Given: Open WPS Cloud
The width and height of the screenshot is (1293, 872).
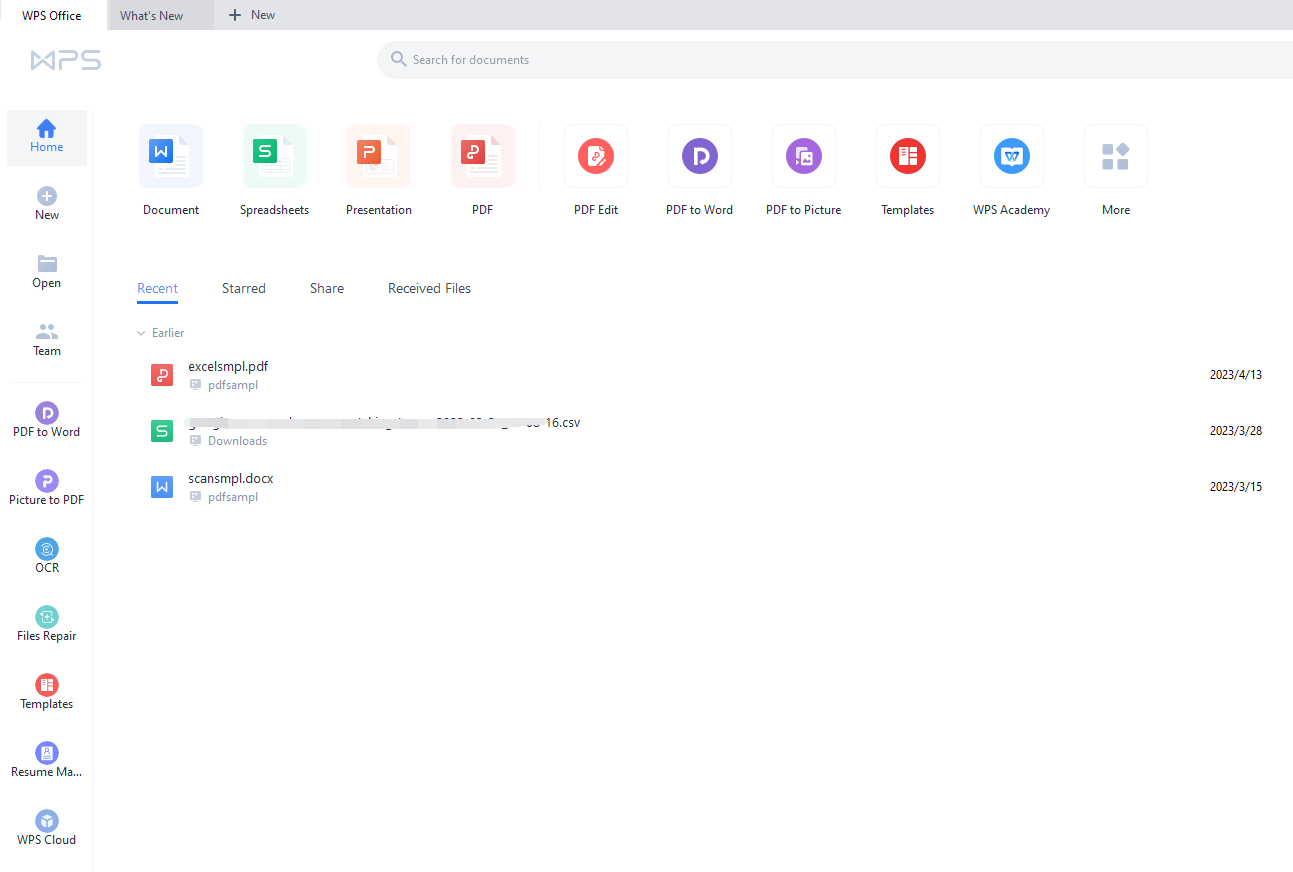Looking at the screenshot, I should (x=47, y=828).
